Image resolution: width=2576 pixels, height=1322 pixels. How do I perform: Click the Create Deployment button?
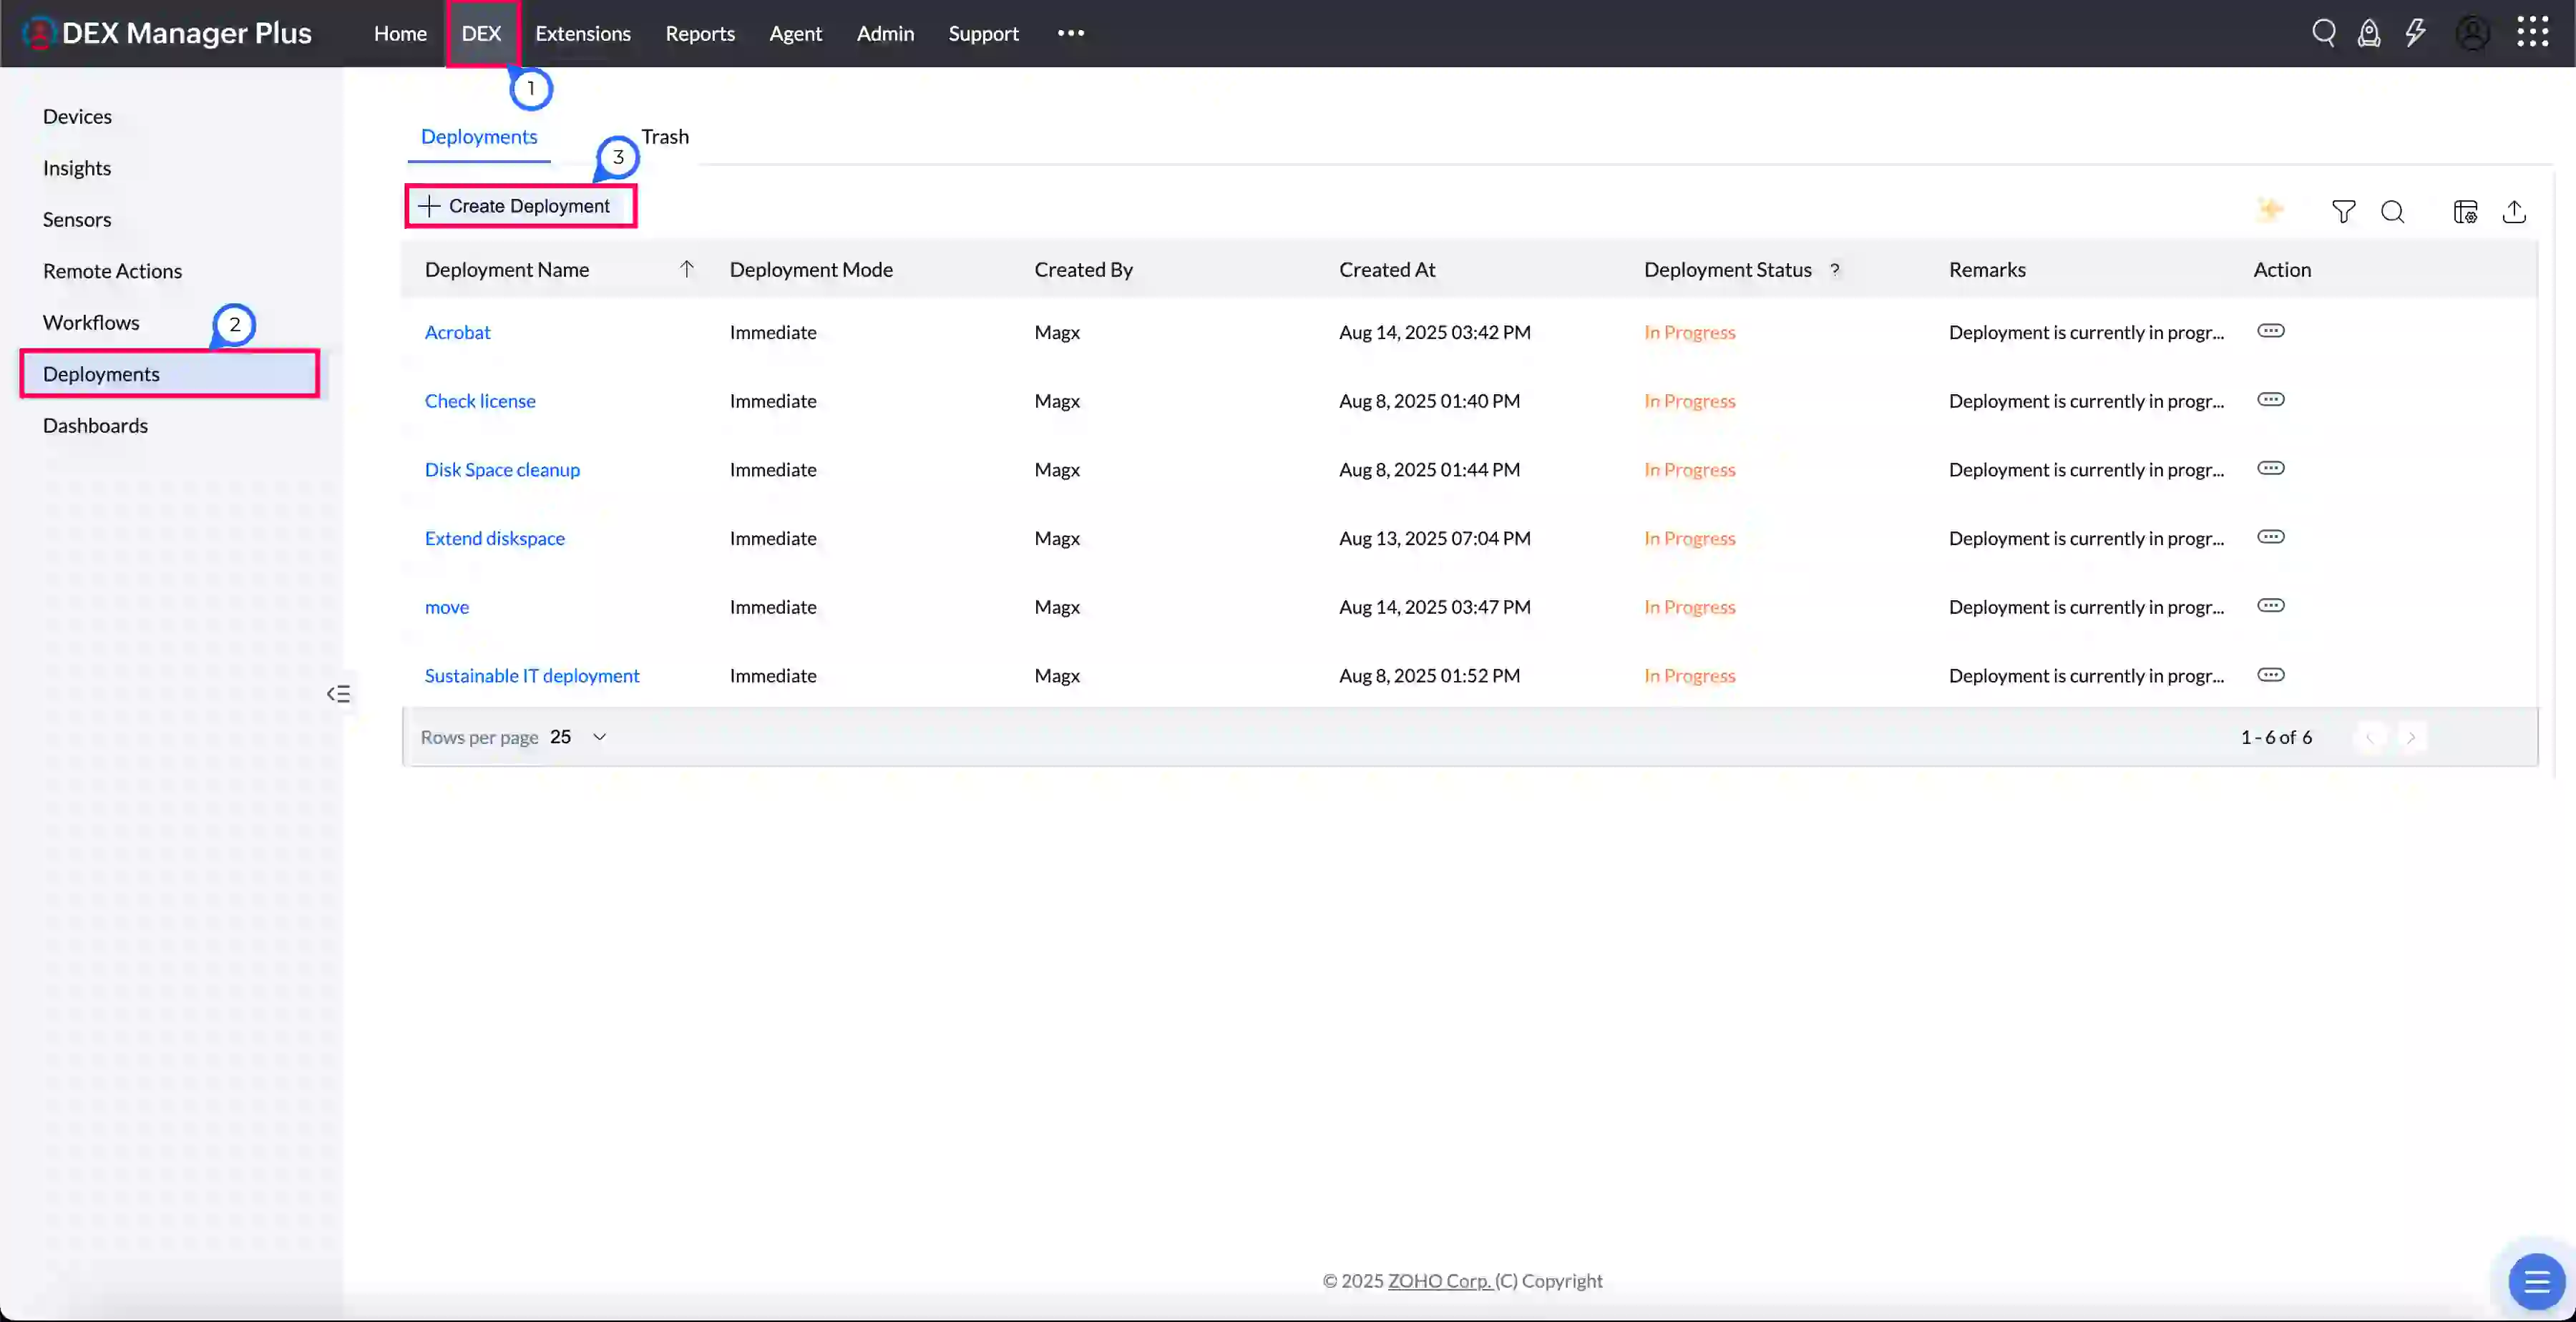tap(520, 205)
